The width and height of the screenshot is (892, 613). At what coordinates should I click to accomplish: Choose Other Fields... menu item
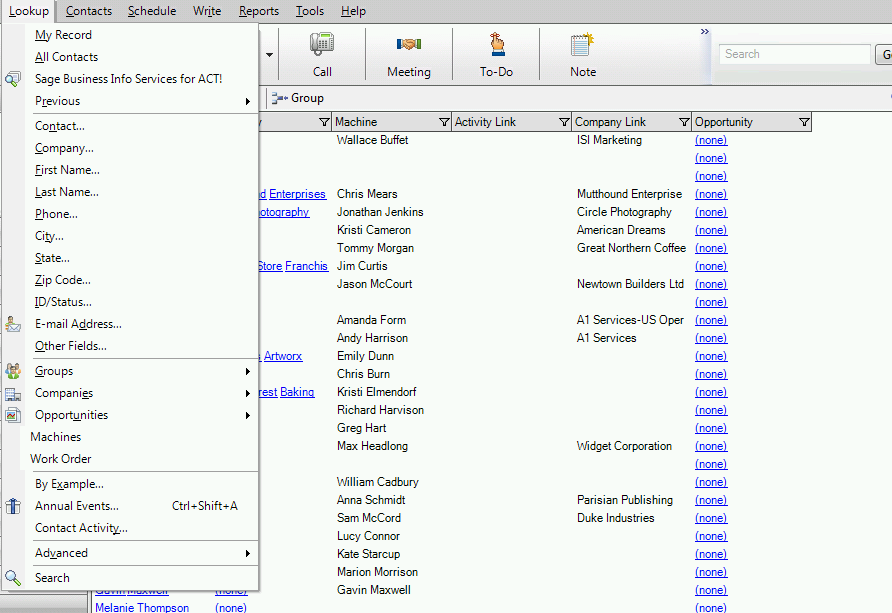(x=71, y=346)
